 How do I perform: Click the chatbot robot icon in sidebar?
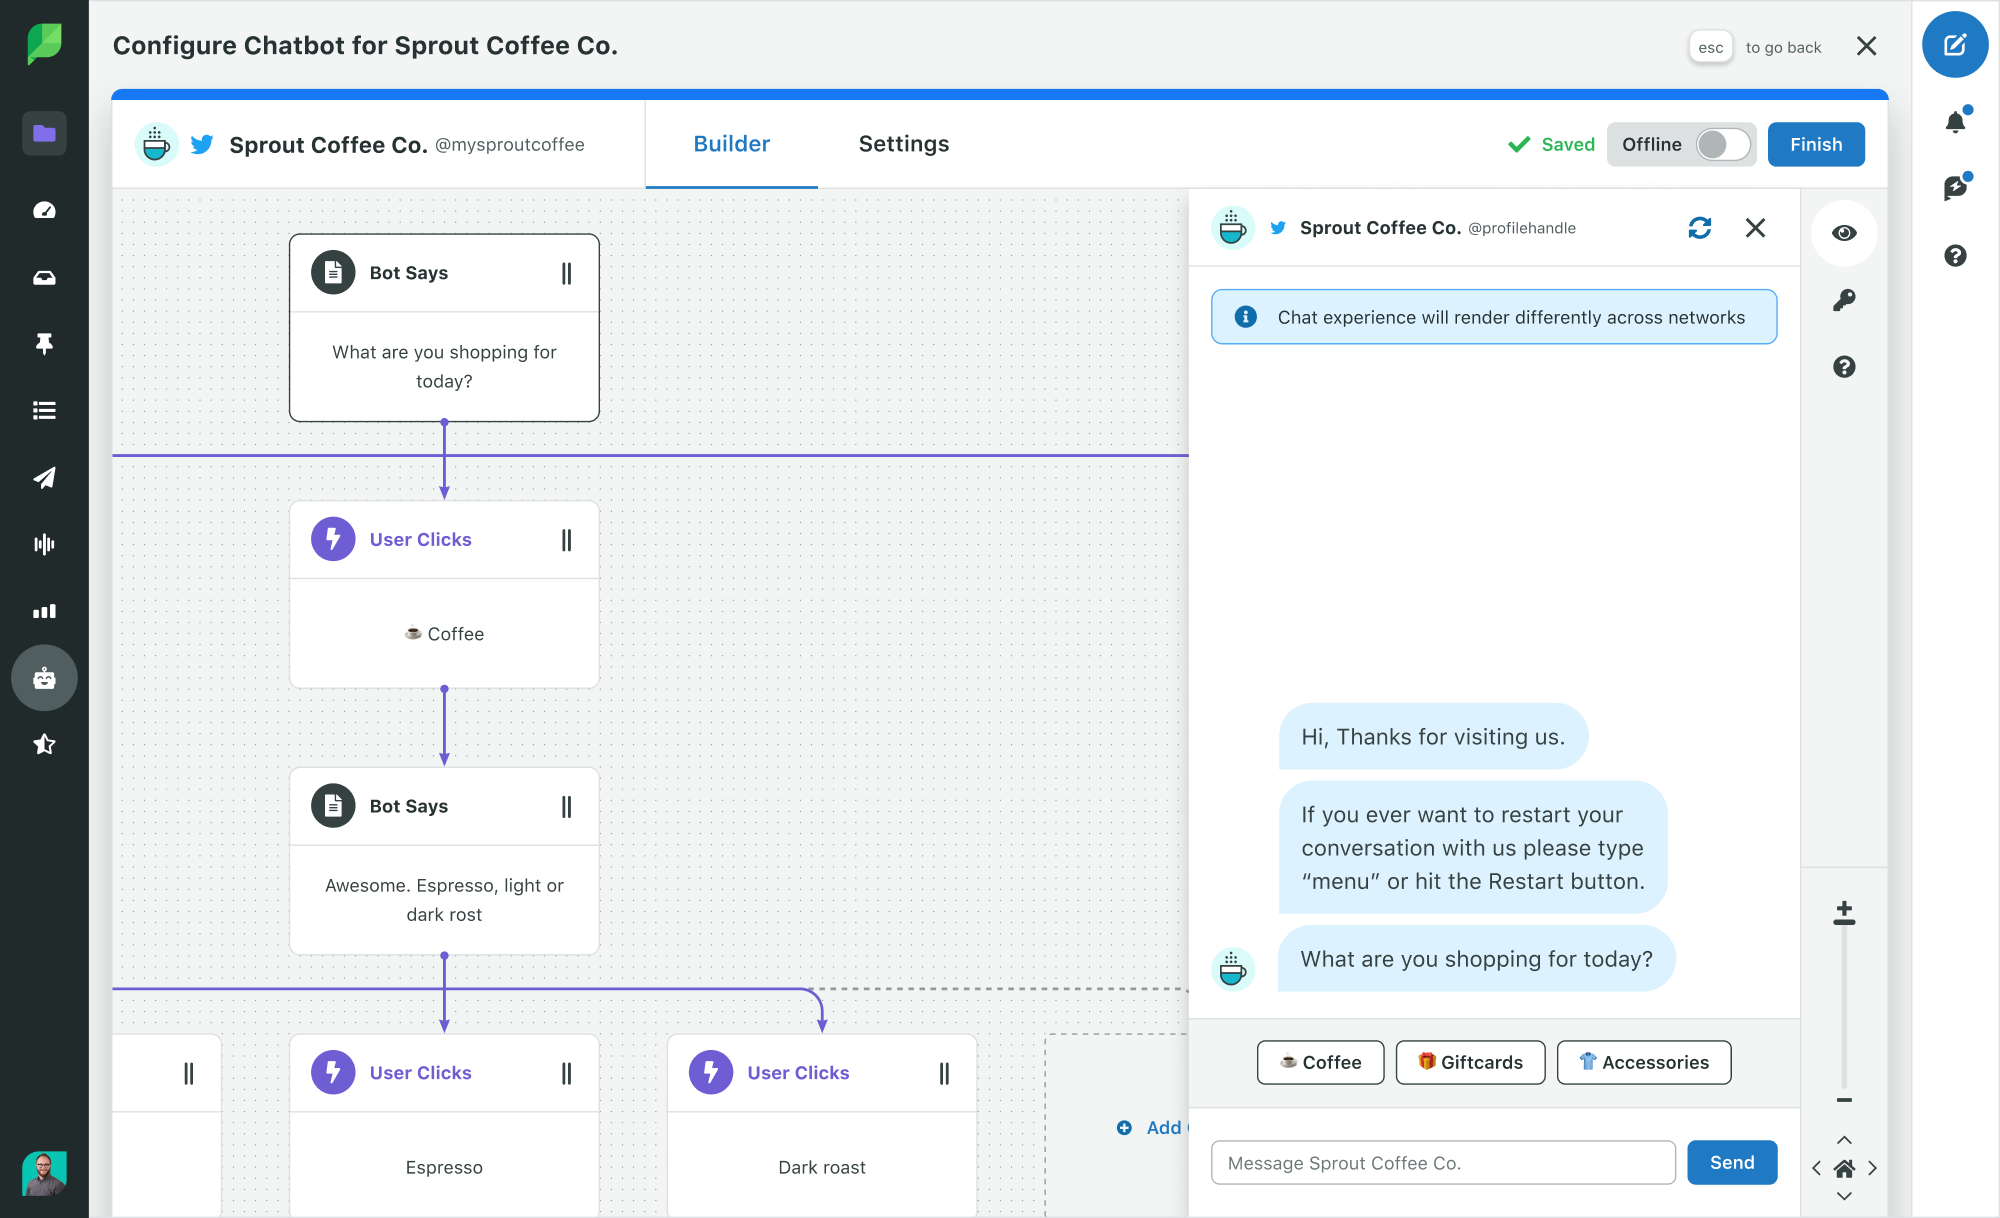point(43,677)
